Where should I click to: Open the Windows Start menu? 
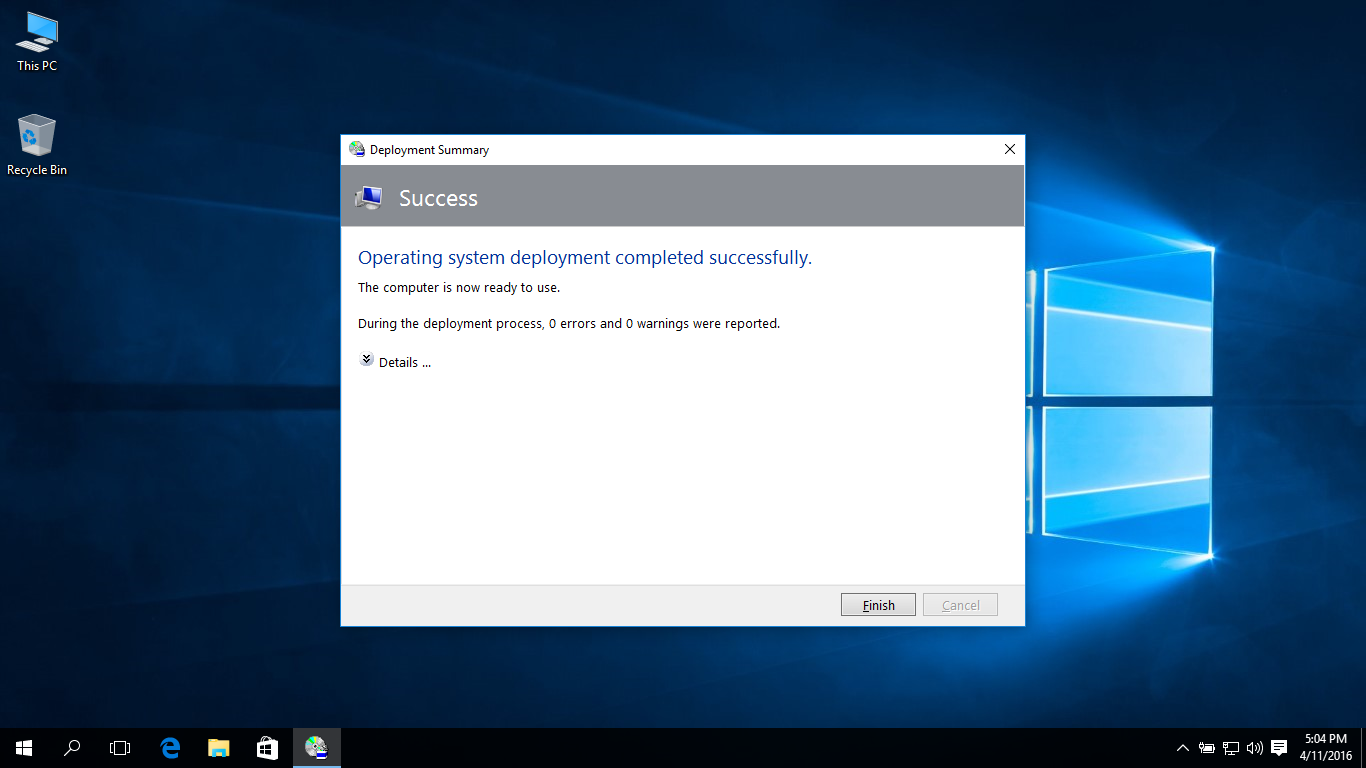click(x=24, y=748)
